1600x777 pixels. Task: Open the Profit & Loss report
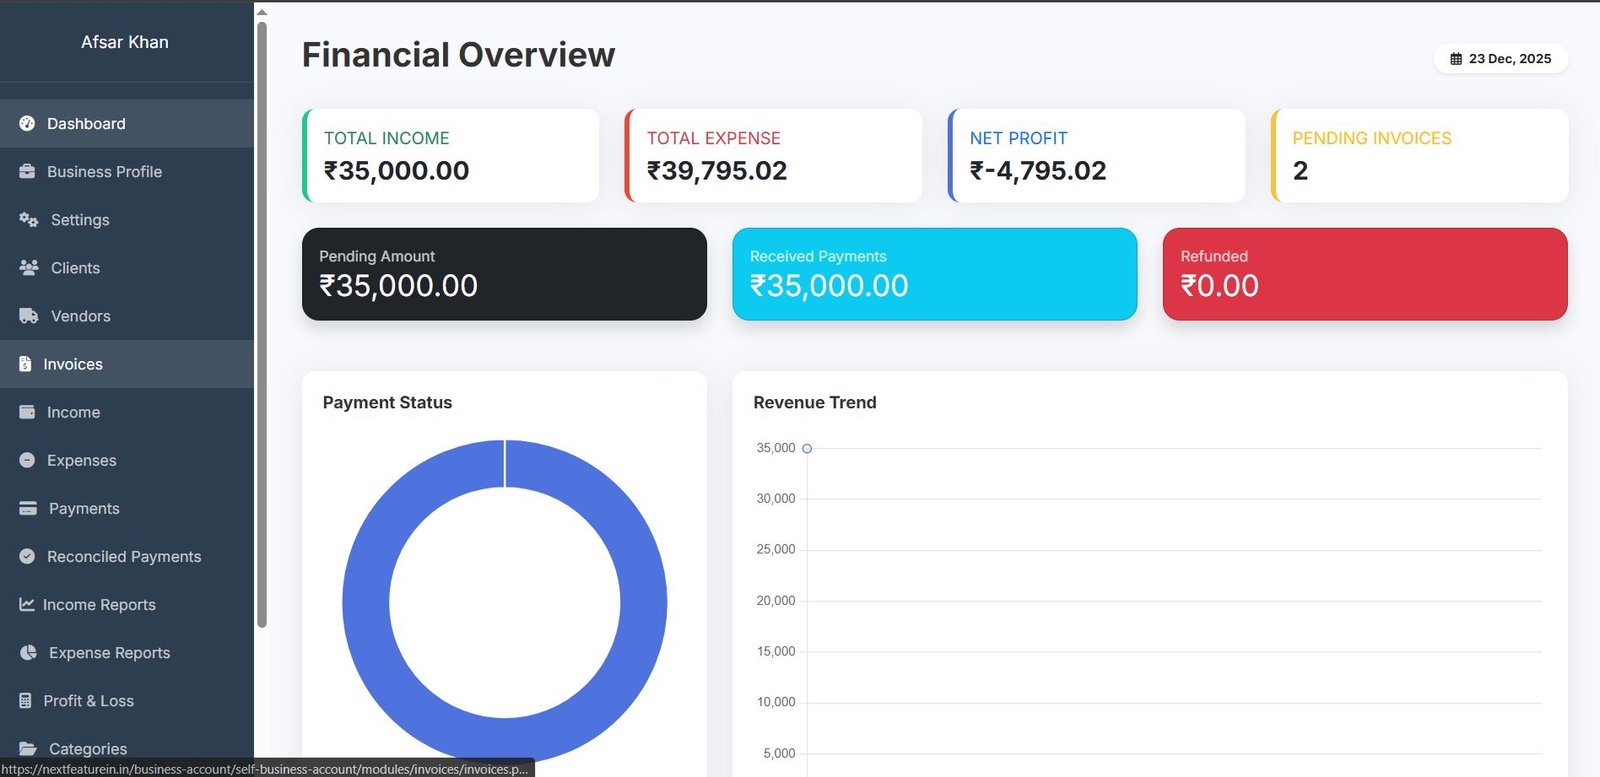(x=127, y=700)
